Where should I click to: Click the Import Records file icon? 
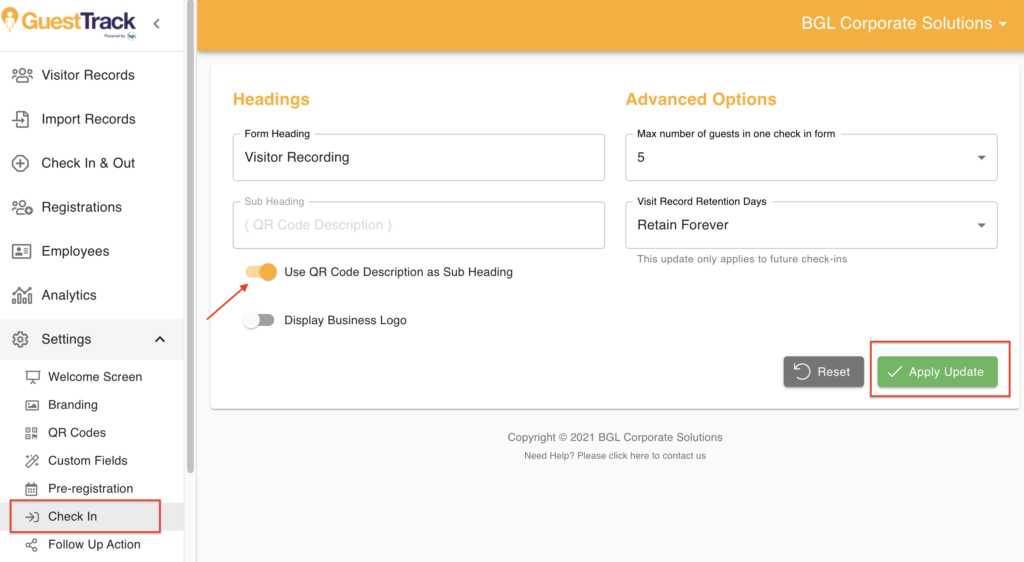tap(21, 119)
